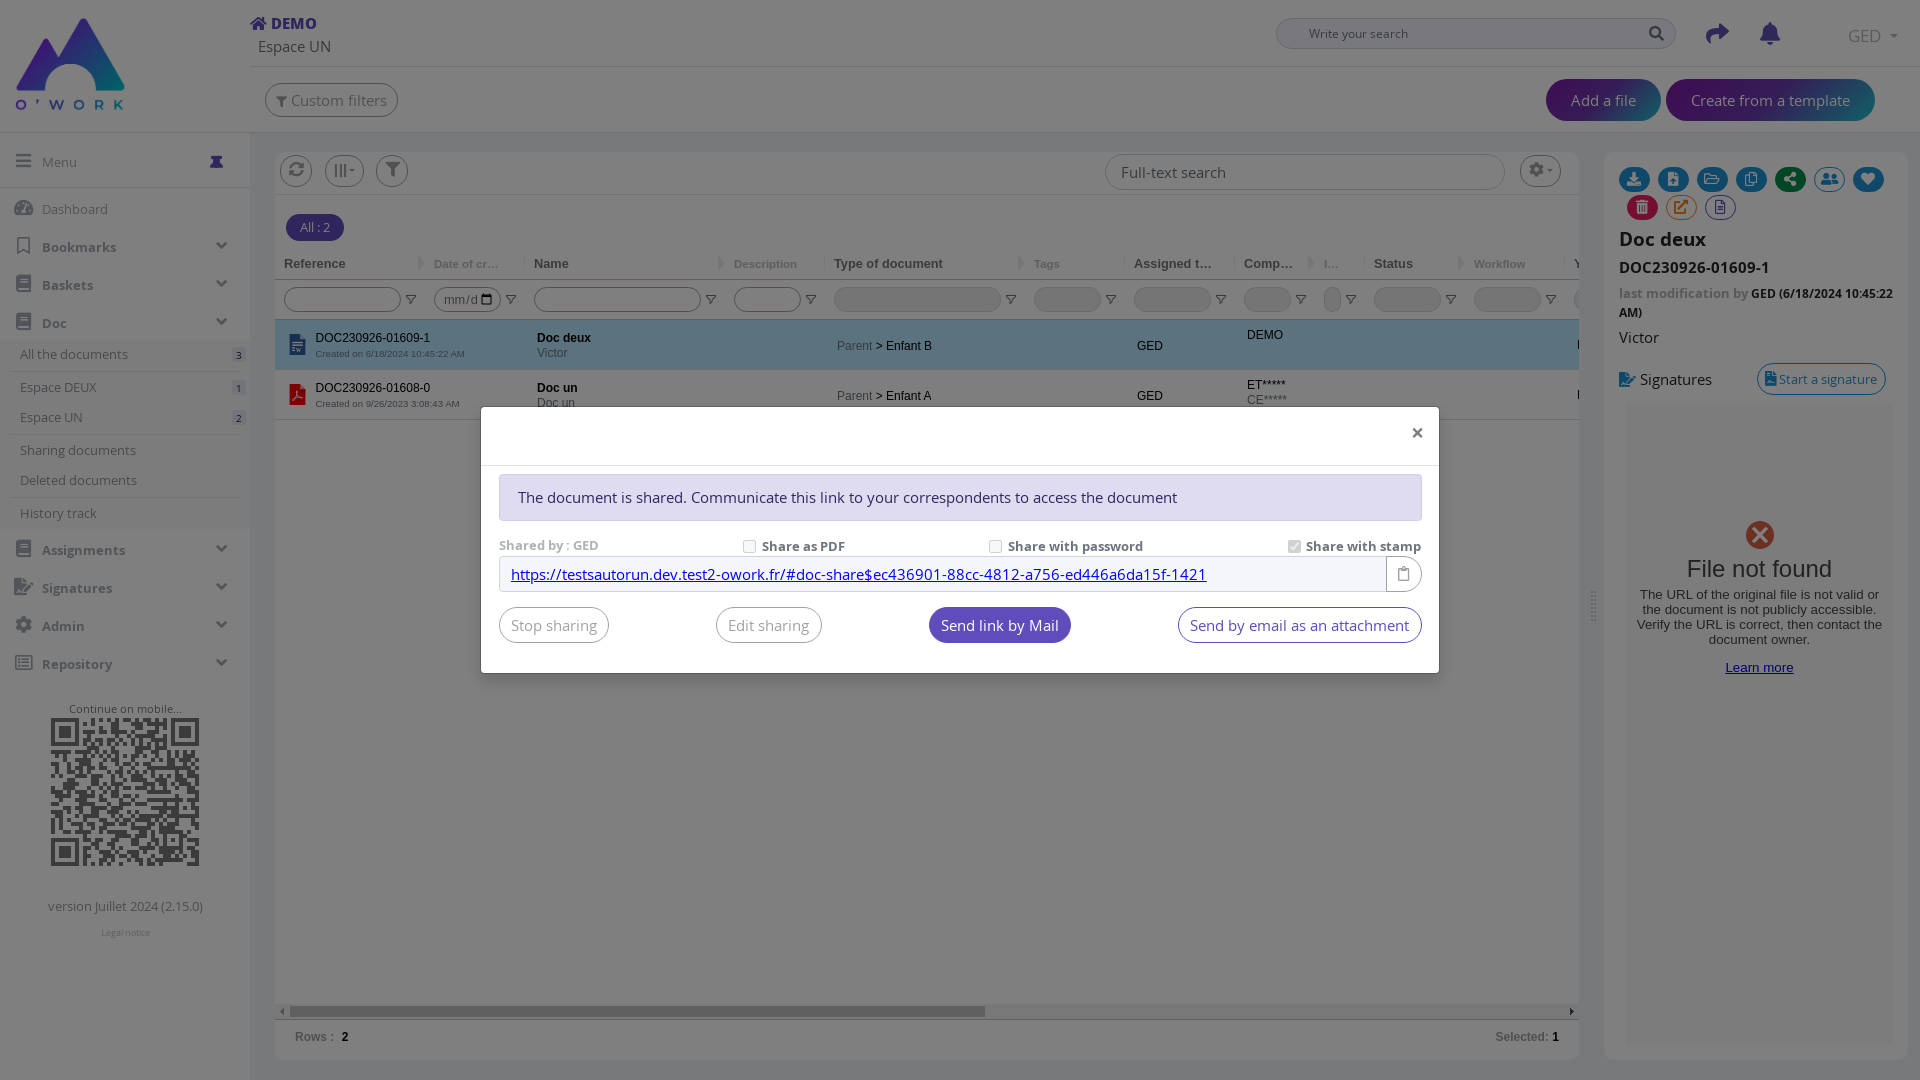Click the horizontal table scrollbar
This screenshot has height=1080, width=1920.
coord(637,1012)
